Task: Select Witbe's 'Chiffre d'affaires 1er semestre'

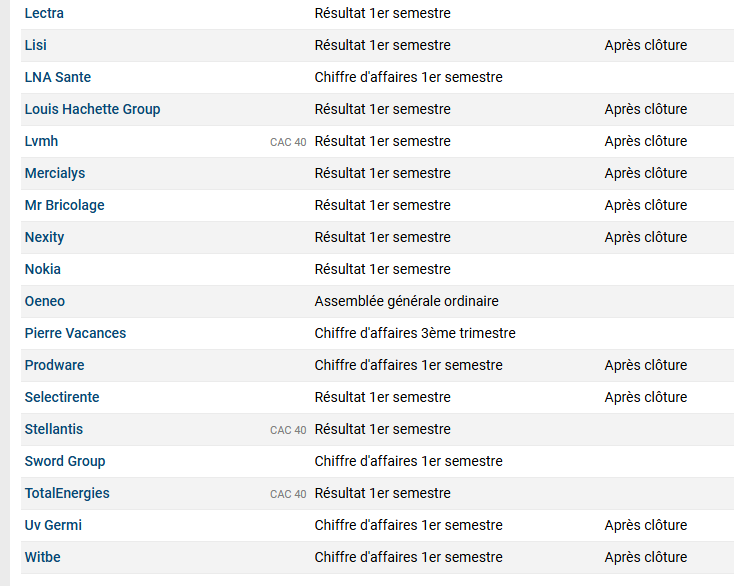Action: pyautogui.click(x=408, y=557)
